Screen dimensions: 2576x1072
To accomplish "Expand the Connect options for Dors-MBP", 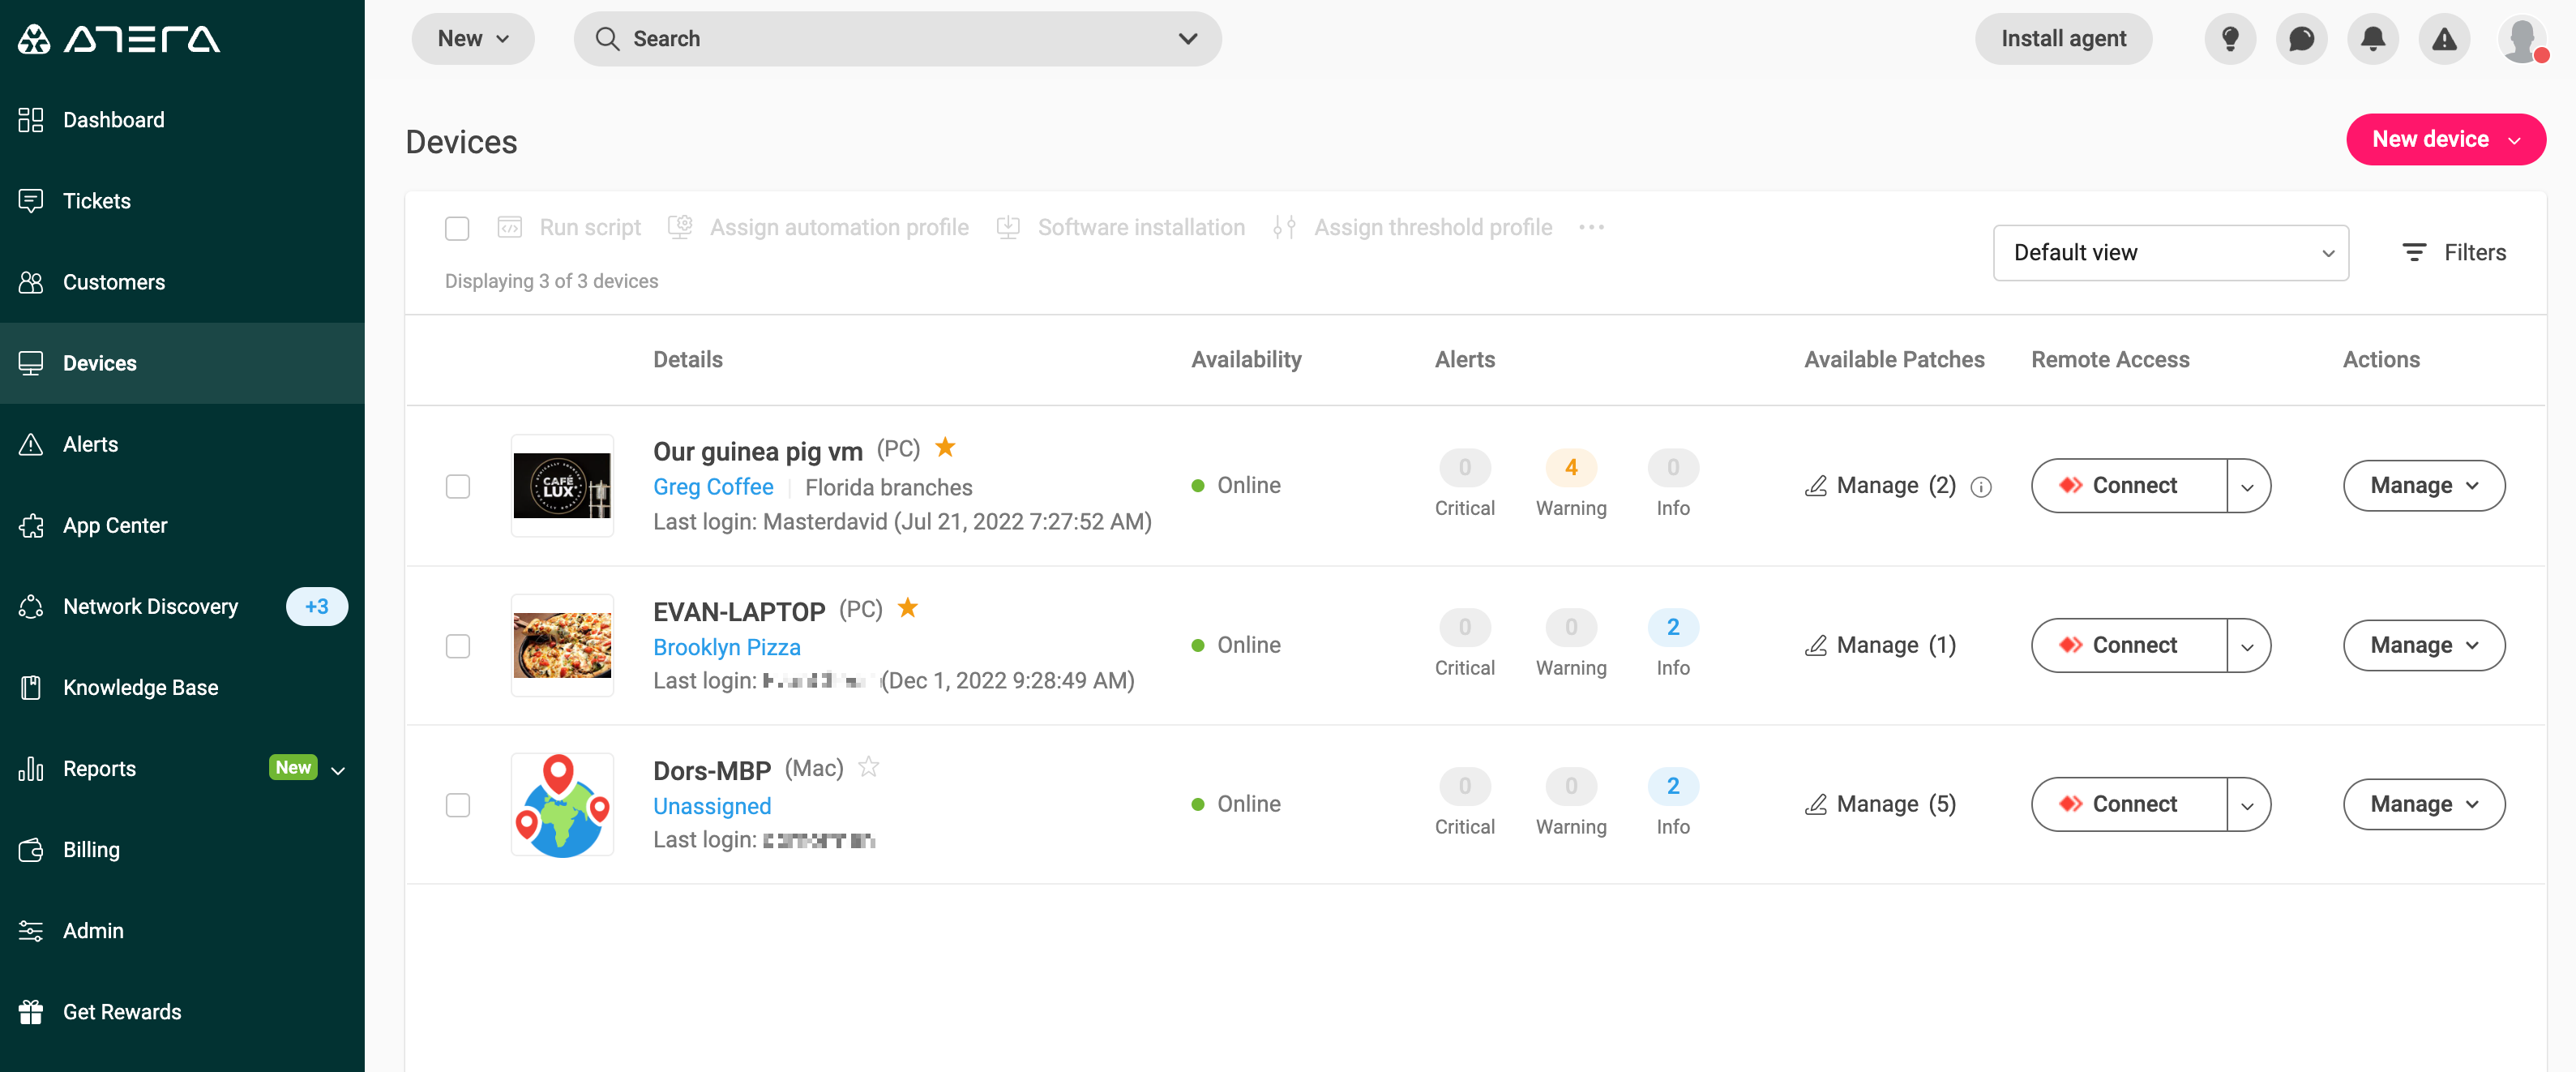I will click(x=2247, y=803).
